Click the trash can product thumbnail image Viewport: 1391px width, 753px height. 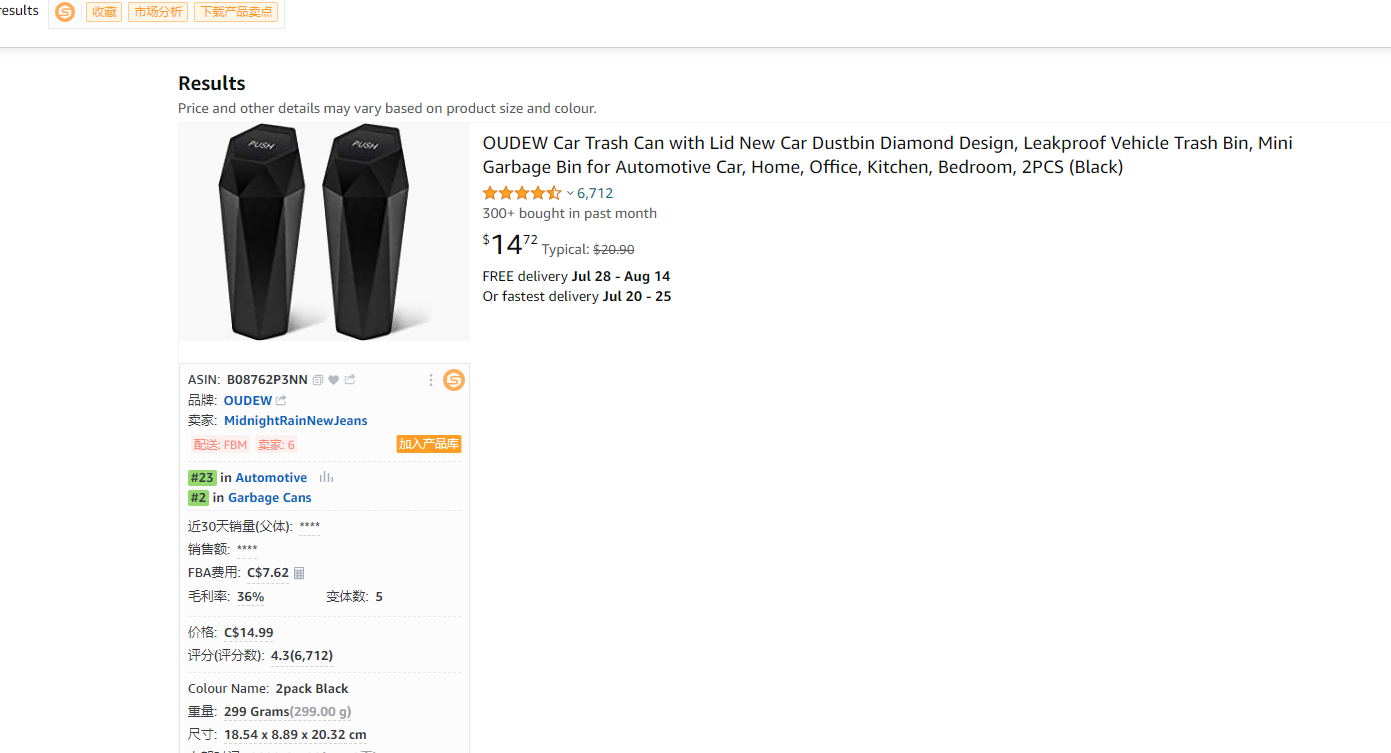324,232
